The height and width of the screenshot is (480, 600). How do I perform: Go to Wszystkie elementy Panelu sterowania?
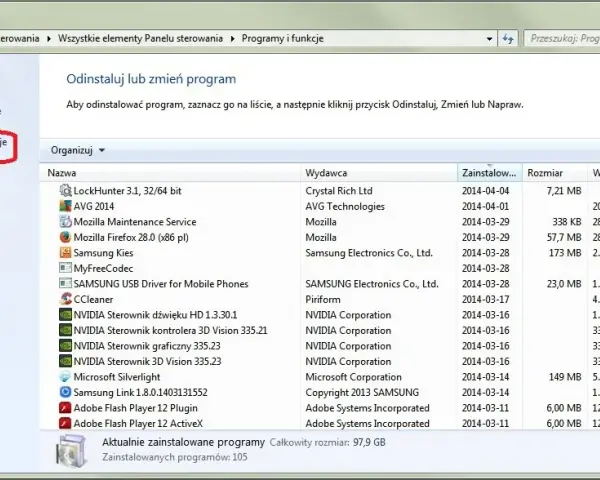pos(140,38)
